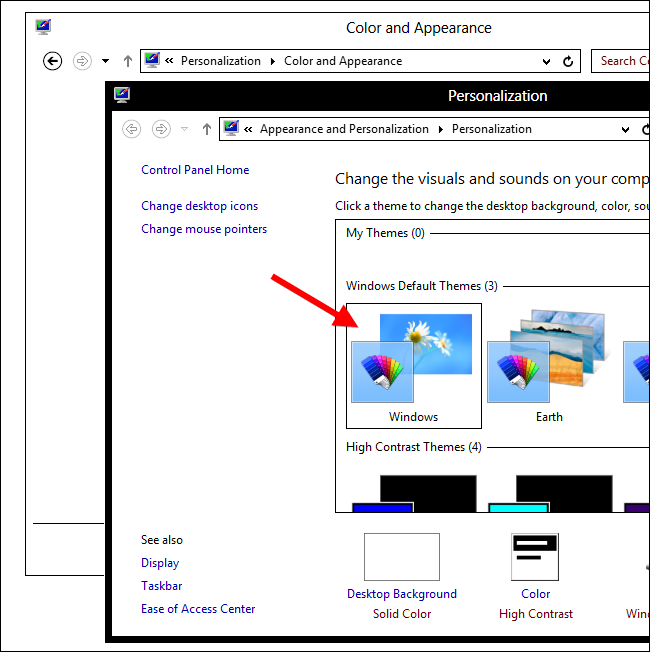The height and width of the screenshot is (652, 650).
Task: Open recent locations dropdown in Color and Appearance window
Action: coord(106,61)
